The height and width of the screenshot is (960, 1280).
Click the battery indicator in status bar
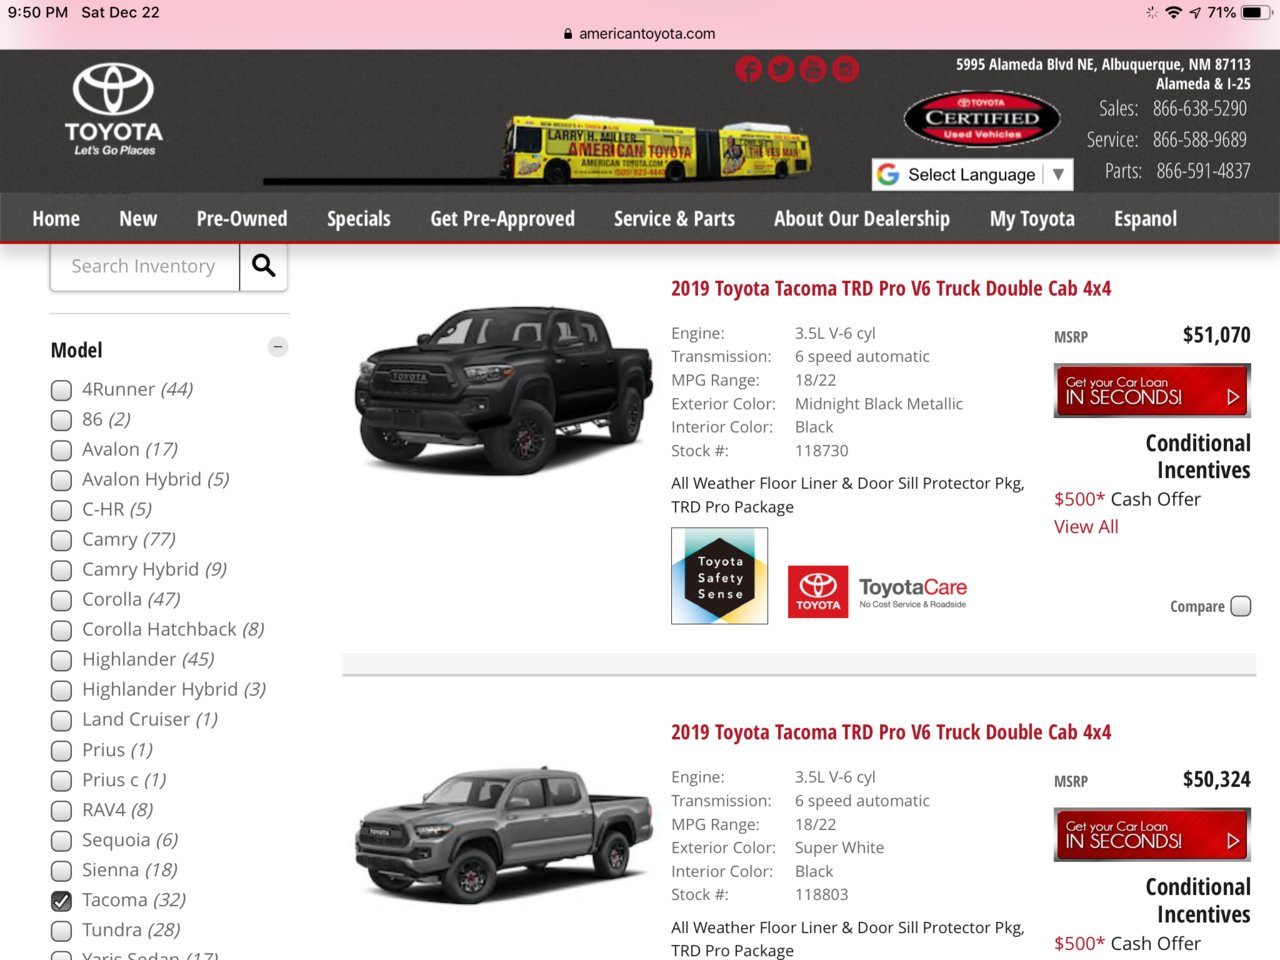(x=1257, y=12)
